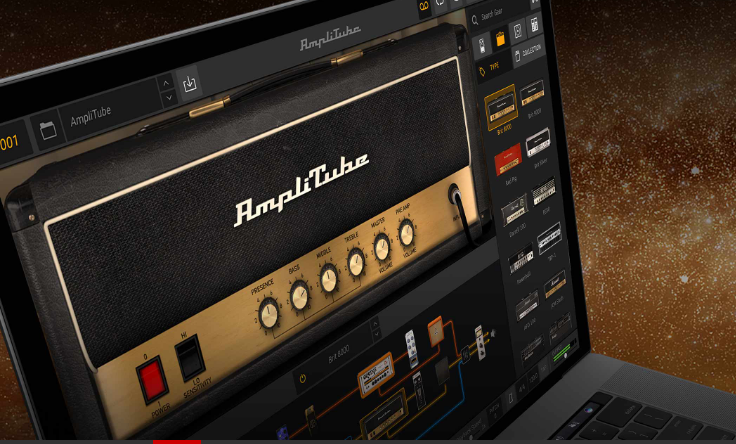Select the highlighted amp gear category icon
Screen dimensions: 736x444
[x=500, y=38]
